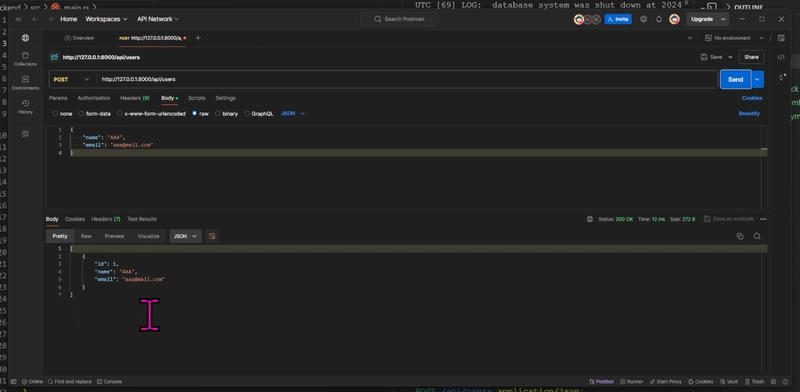Switch response view to Raw

86,236
